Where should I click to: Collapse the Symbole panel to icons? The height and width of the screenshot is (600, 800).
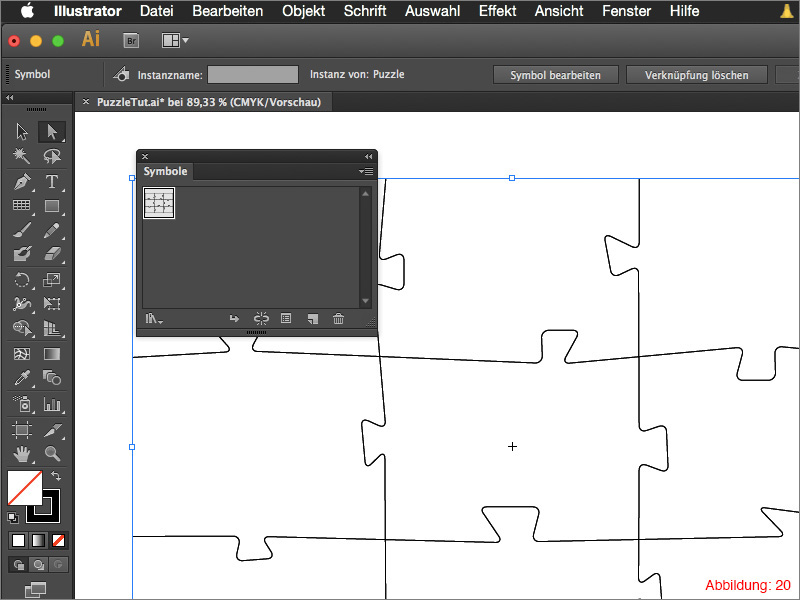click(369, 156)
